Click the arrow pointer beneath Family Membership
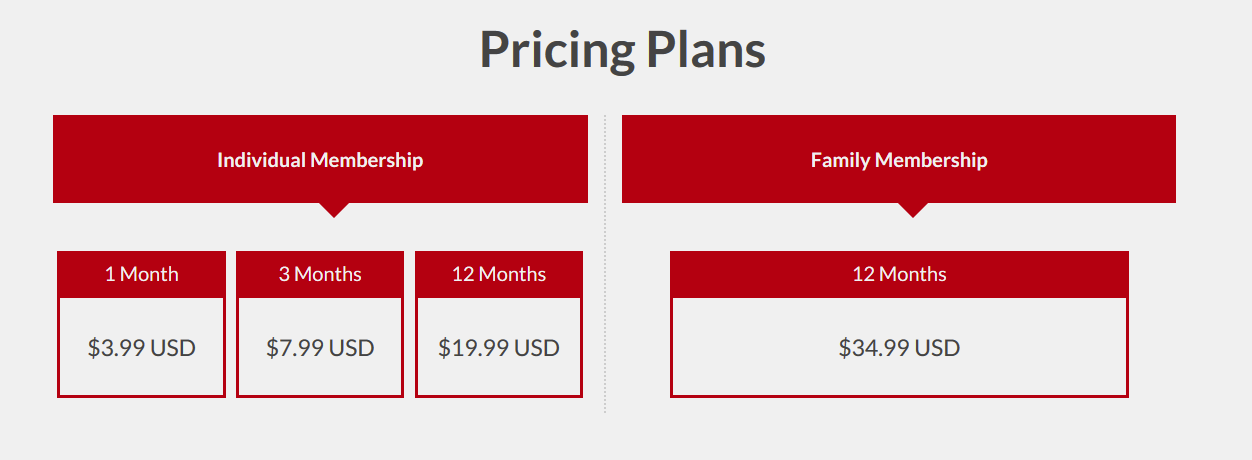Image resolution: width=1252 pixels, height=460 pixels. (x=913, y=208)
